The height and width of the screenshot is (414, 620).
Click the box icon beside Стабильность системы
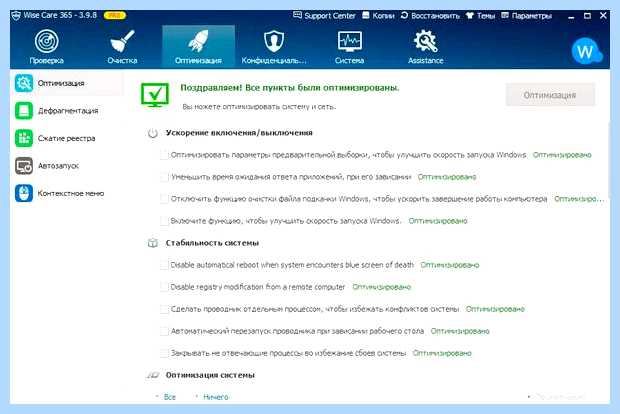(153, 243)
